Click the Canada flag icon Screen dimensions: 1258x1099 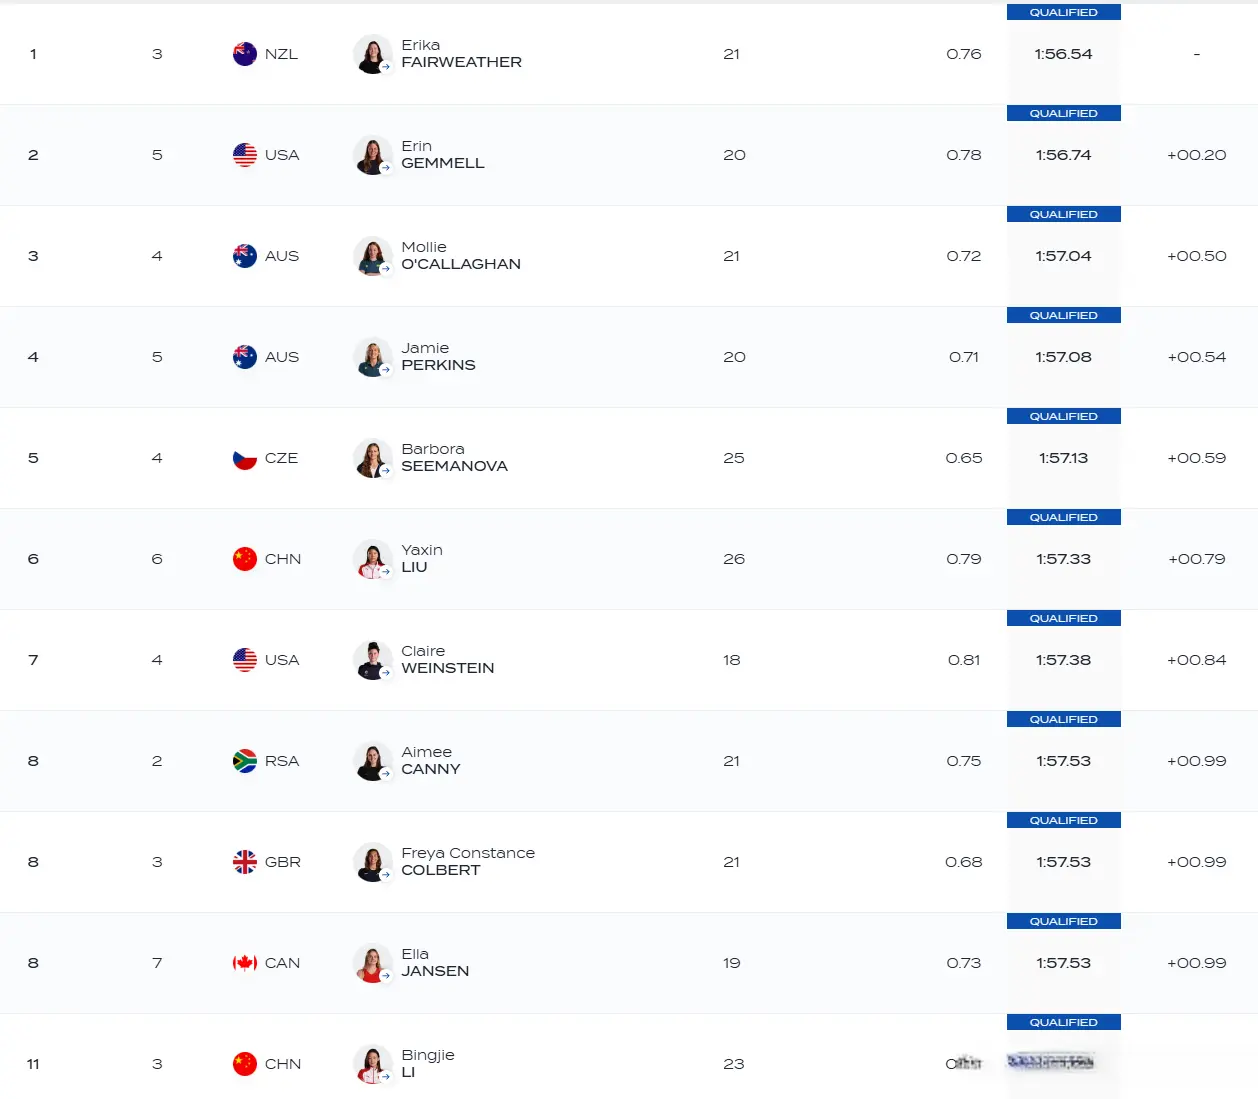(245, 963)
